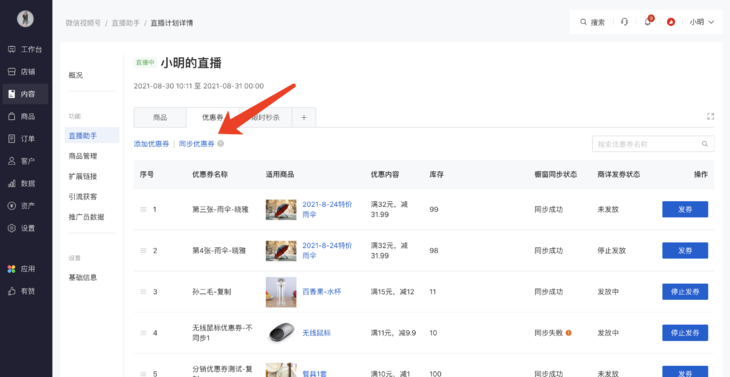Open the 有赞 thumbs-up icon

pos(12,291)
